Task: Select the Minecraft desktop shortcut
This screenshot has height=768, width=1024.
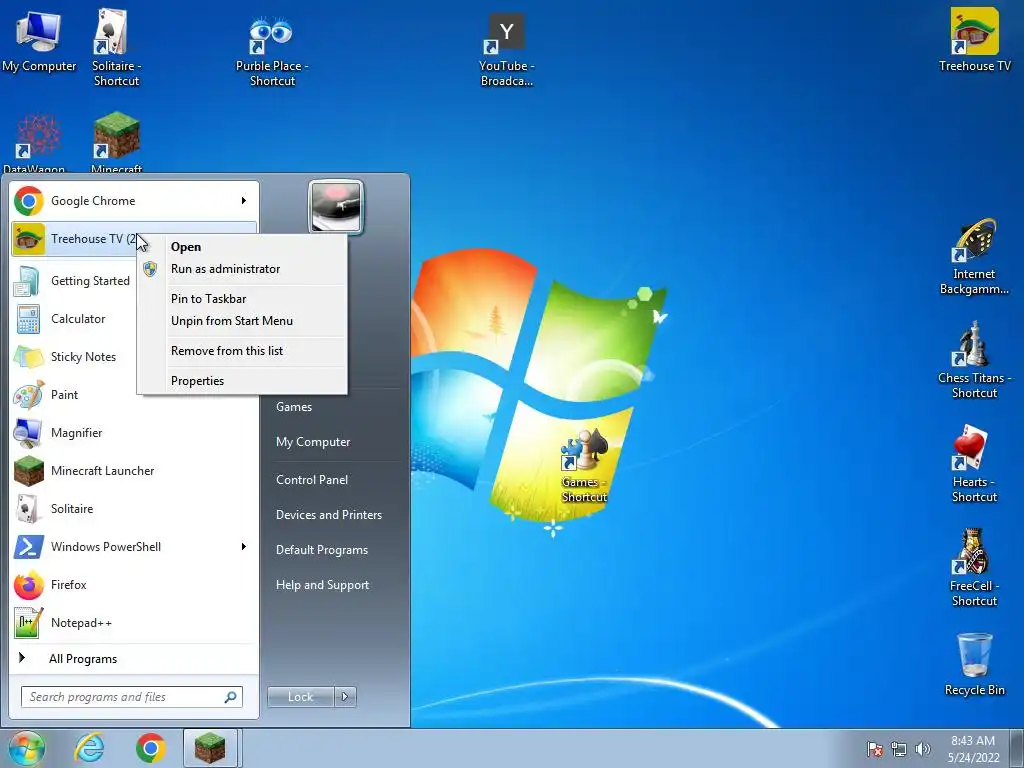Action: click(x=116, y=142)
